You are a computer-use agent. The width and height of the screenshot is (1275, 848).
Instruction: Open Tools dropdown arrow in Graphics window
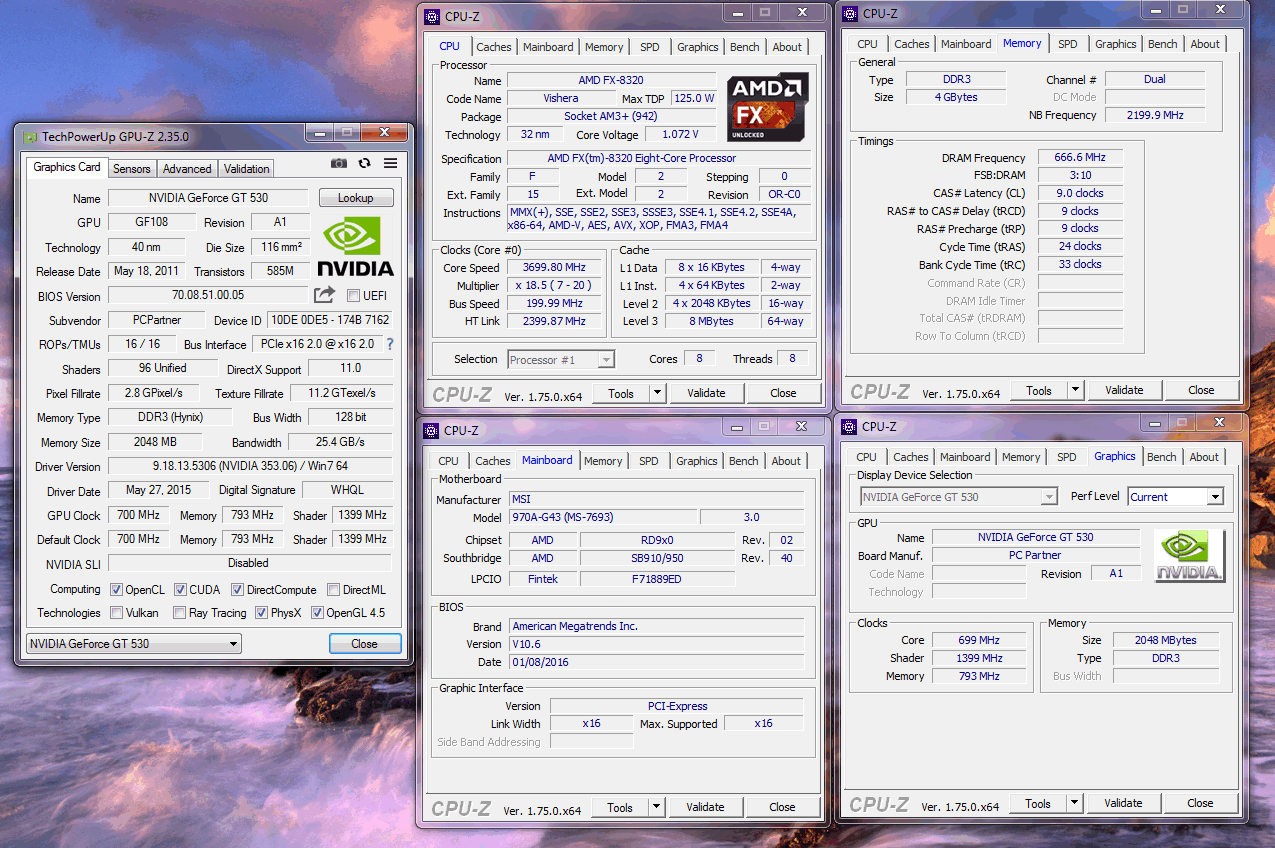pos(1074,803)
